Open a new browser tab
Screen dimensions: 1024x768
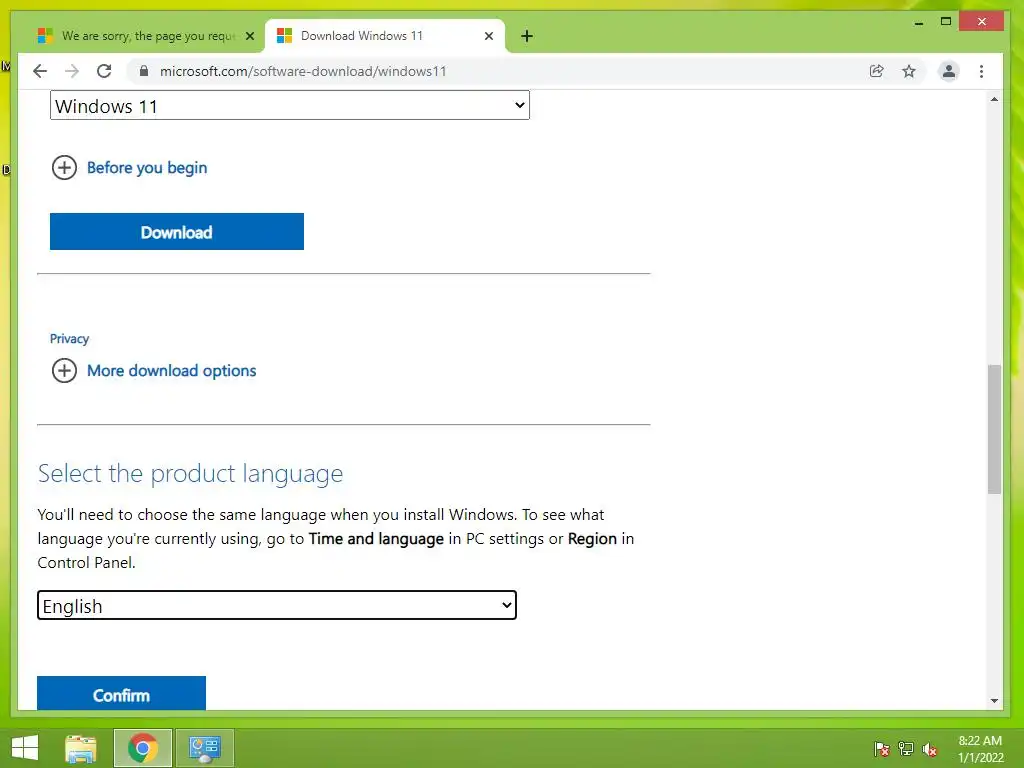click(x=527, y=36)
